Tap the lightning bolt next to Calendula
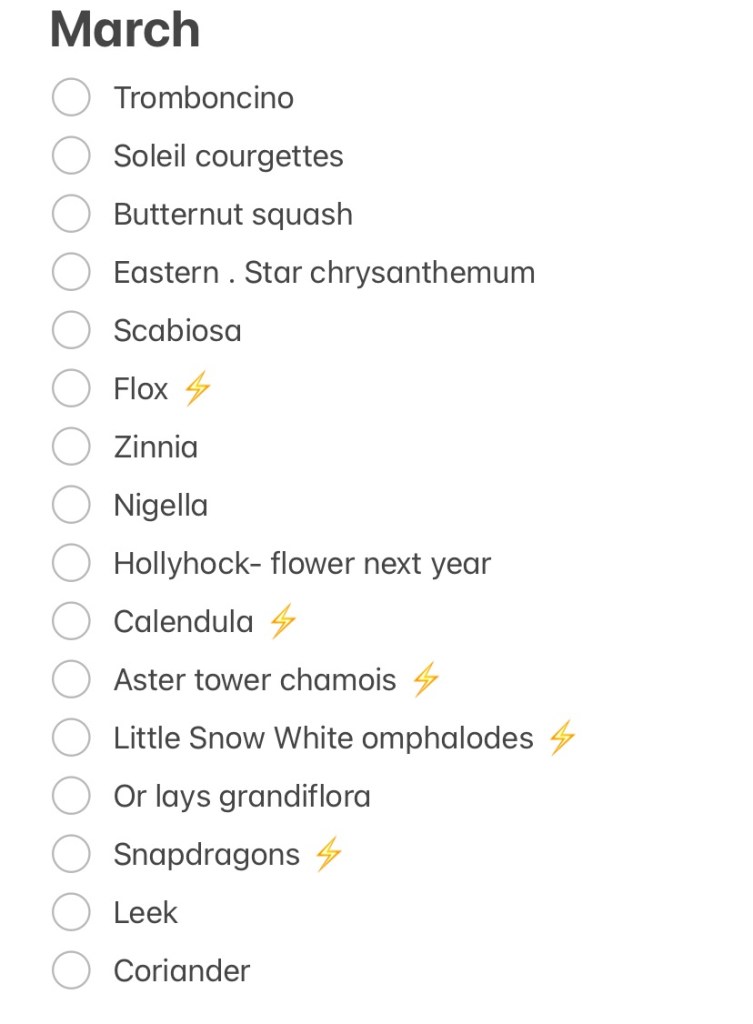 coord(283,622)
